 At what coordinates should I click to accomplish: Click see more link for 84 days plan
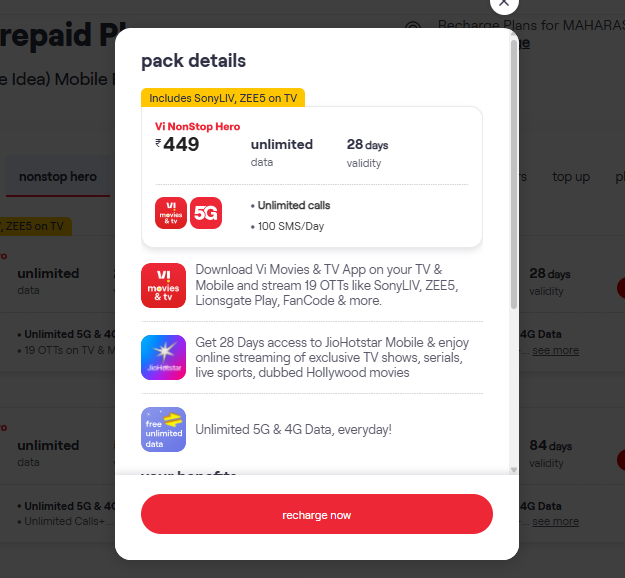coord(555,521)
